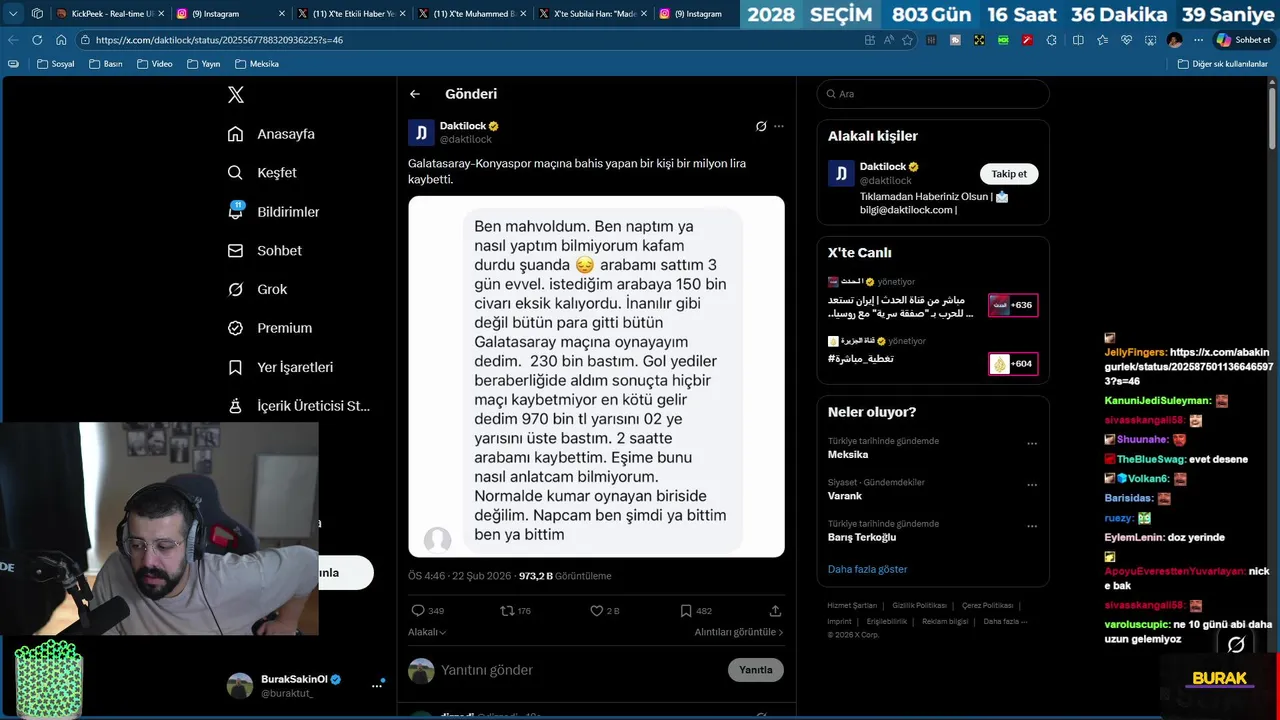The image size is (1280, 720).
Task: Click the post share icon
Action: click(775, 610)
